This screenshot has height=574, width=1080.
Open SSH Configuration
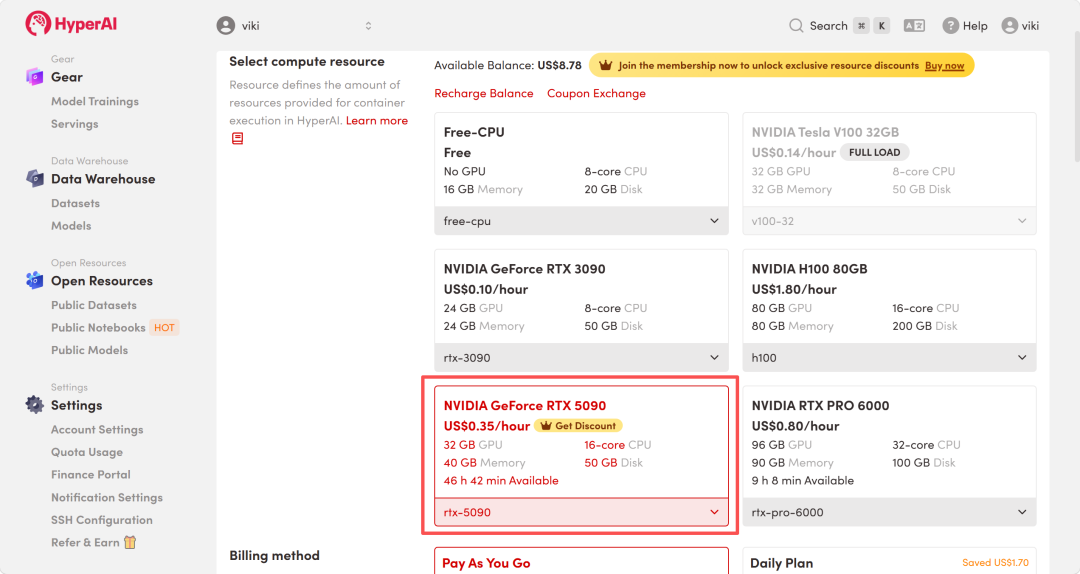click(x=102, y=520)
